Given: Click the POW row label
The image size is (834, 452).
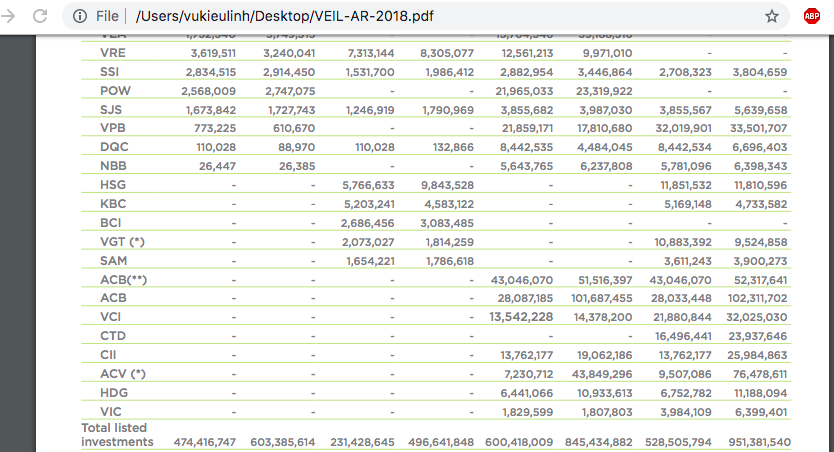Looking at the screenshot, I should (x=114, y=91).
